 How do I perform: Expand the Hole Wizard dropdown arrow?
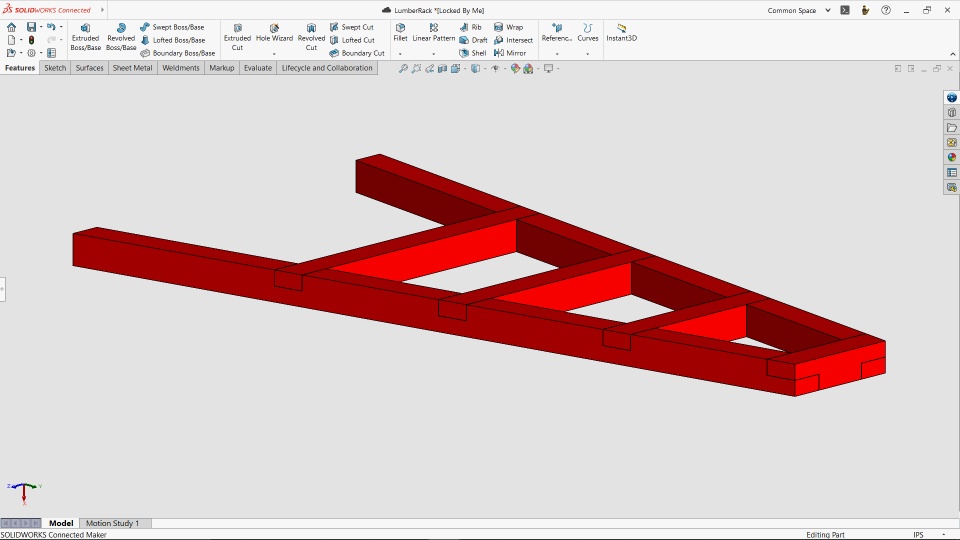(274, 53)
